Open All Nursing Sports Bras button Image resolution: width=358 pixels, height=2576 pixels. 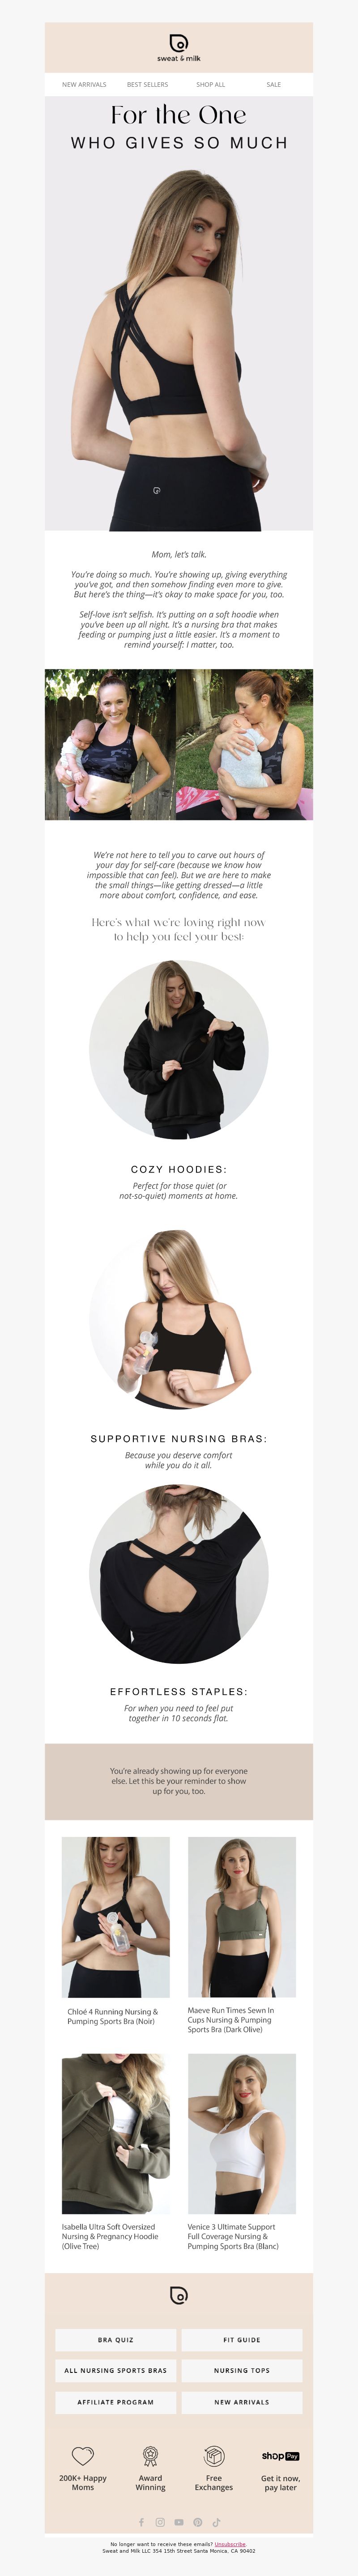pyautogui.click(x=115, y=2370)
